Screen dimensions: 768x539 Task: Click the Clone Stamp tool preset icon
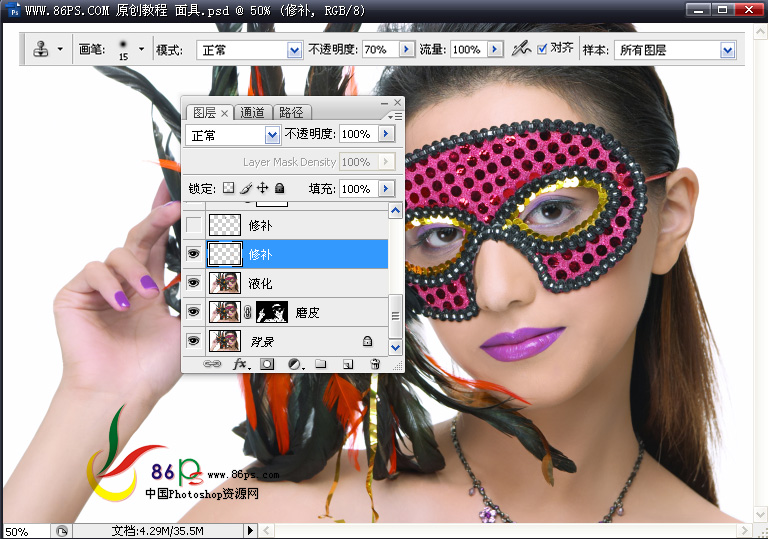click(42, 49)
